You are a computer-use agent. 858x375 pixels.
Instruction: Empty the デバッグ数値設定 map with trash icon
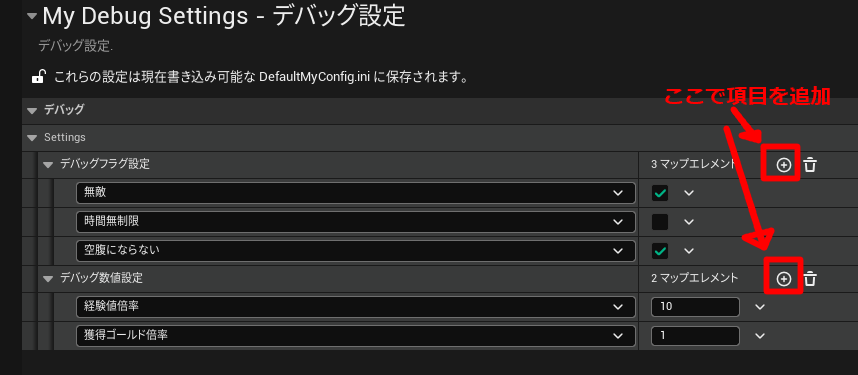click(x=810, y=279)
